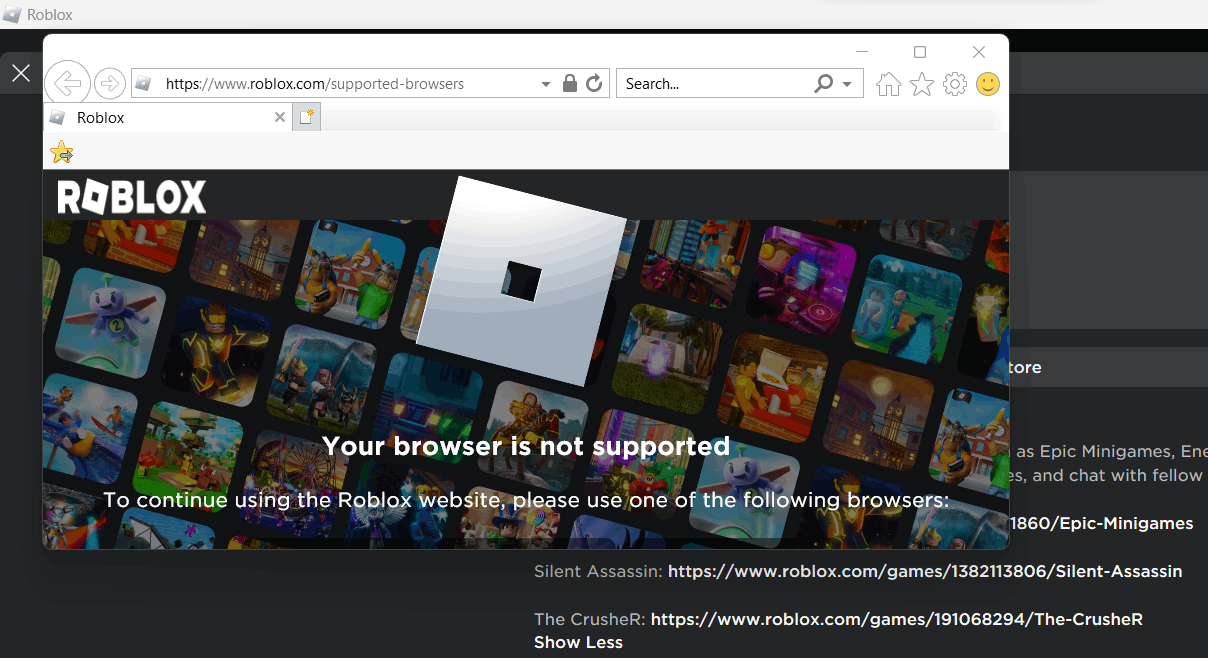Click the 'The CrusheR:' label text
This screenshot has height=658, width=1208.
pos(590,619)
